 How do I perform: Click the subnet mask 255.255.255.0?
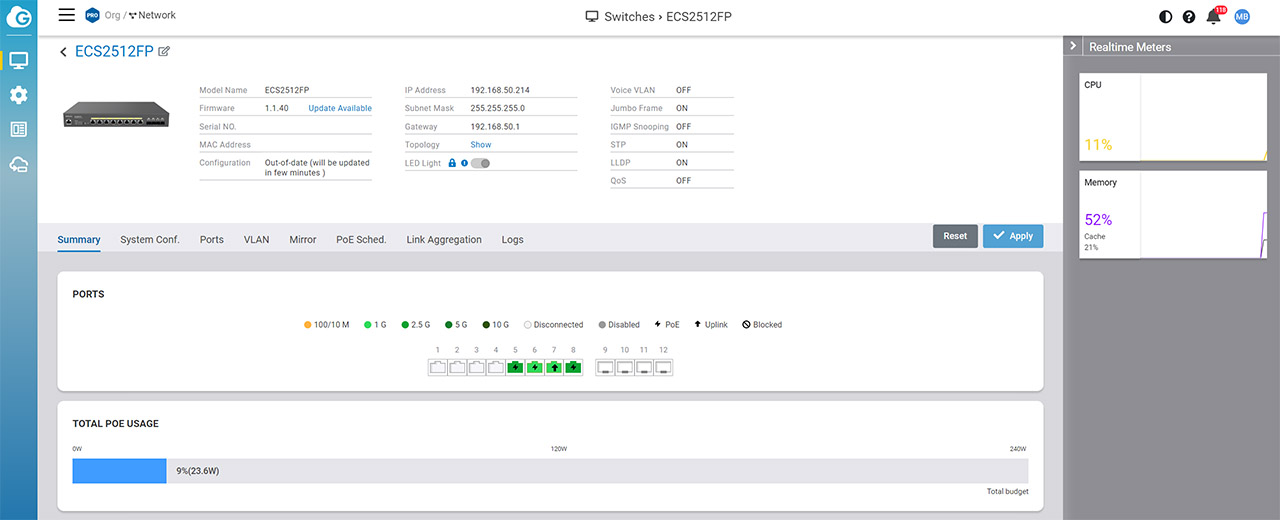498,108
